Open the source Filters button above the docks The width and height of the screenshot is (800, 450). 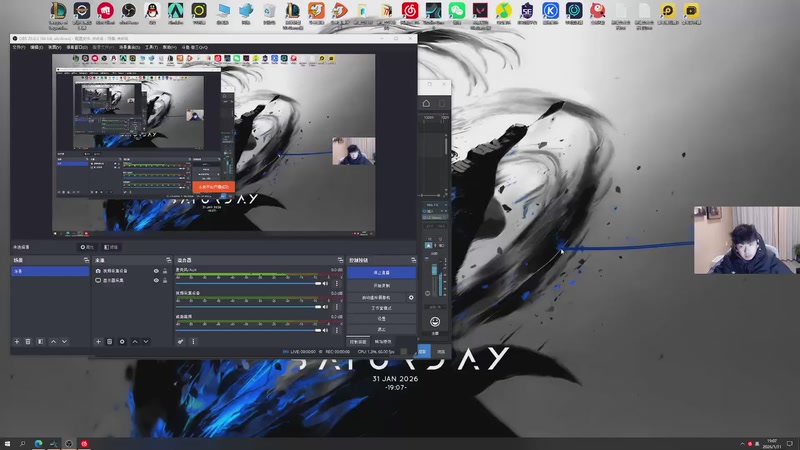pos(111,247)
